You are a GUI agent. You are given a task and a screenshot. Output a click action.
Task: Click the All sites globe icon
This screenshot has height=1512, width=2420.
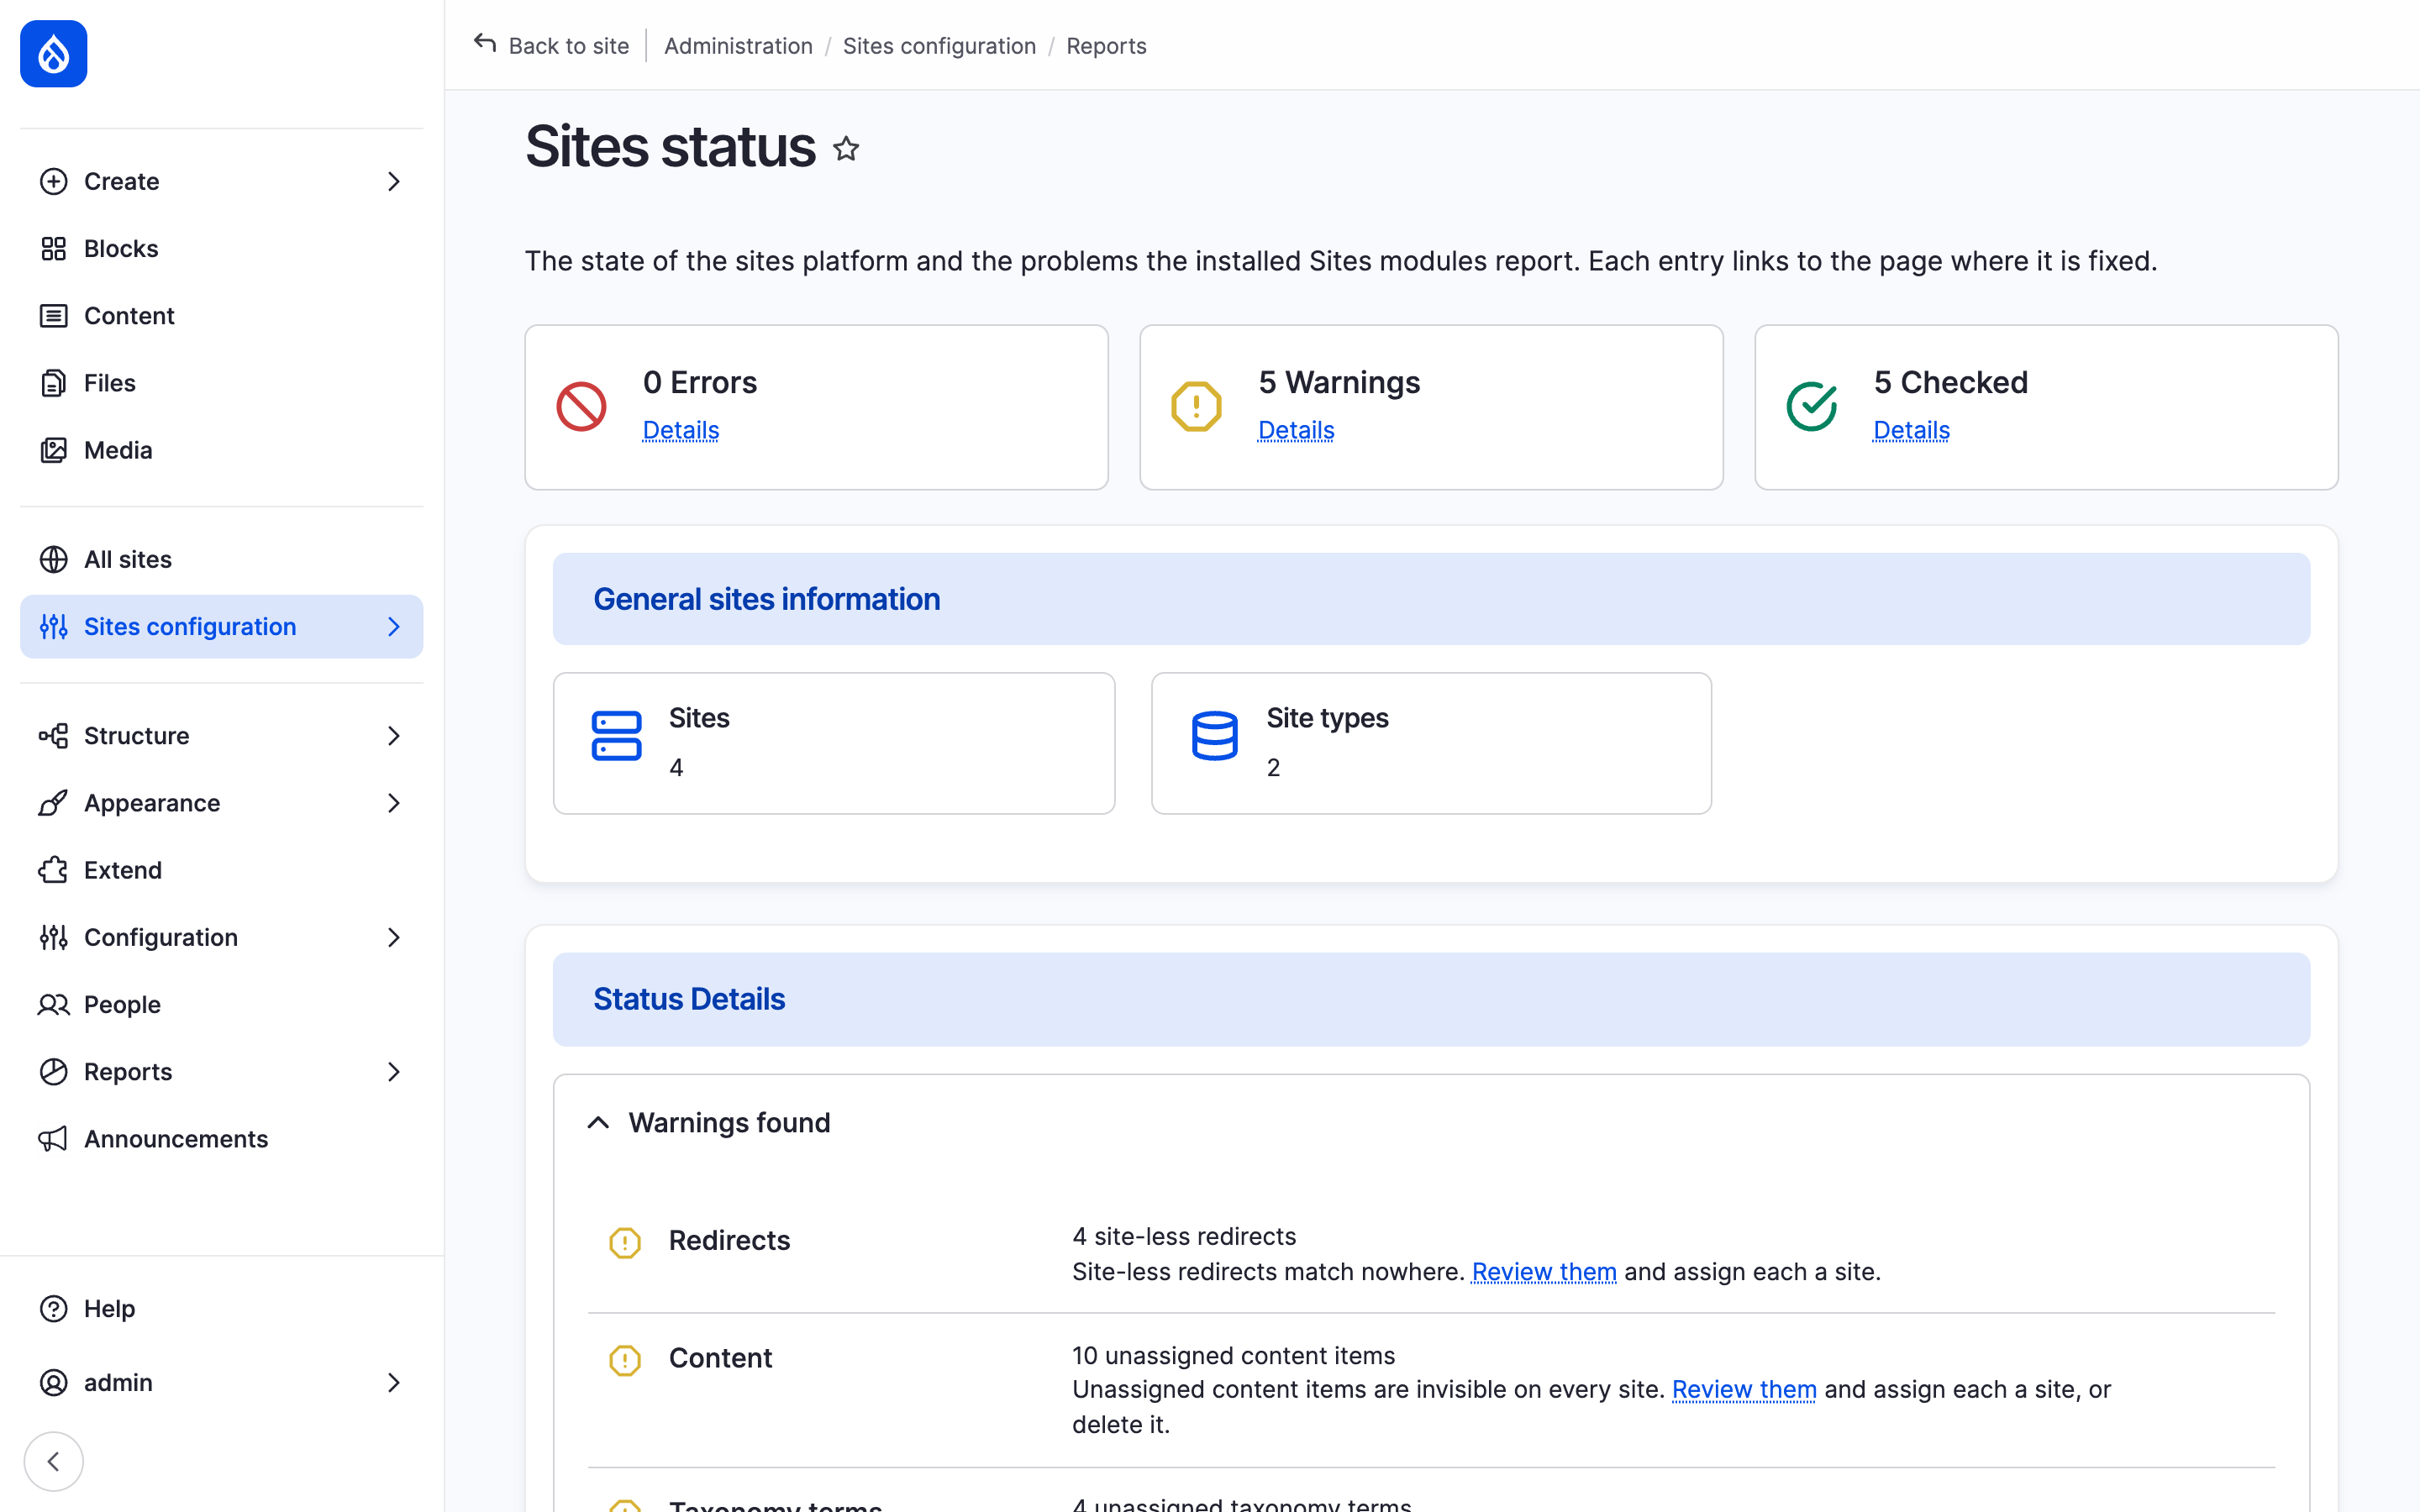click(53, 559)
